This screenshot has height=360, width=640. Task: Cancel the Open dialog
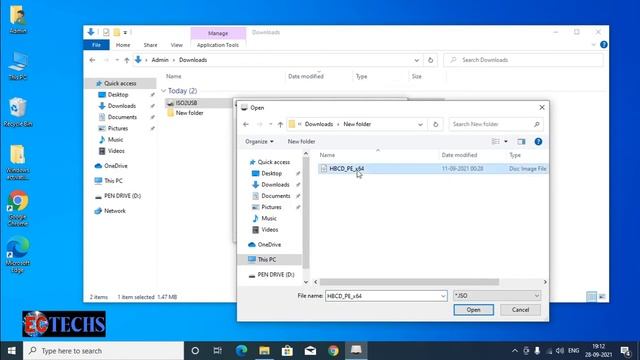pyautogui.click(x=520, y=310)
